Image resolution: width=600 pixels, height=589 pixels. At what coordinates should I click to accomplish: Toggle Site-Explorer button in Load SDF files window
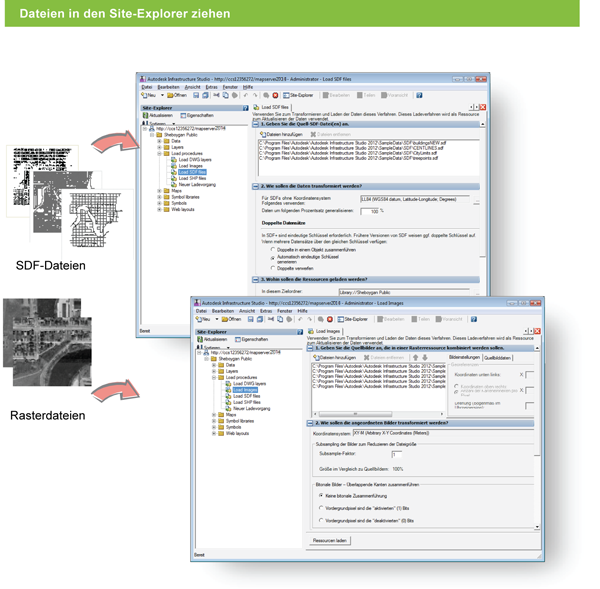point(298,95)
